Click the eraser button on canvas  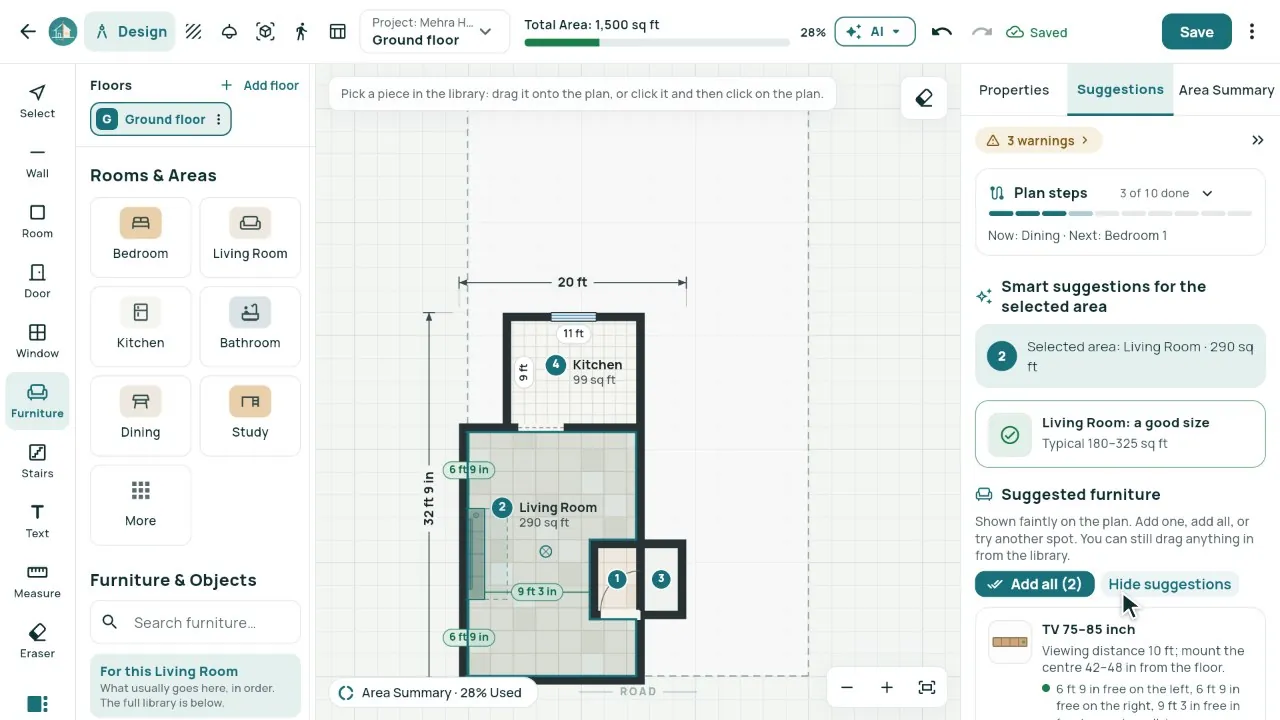(924, 98)
